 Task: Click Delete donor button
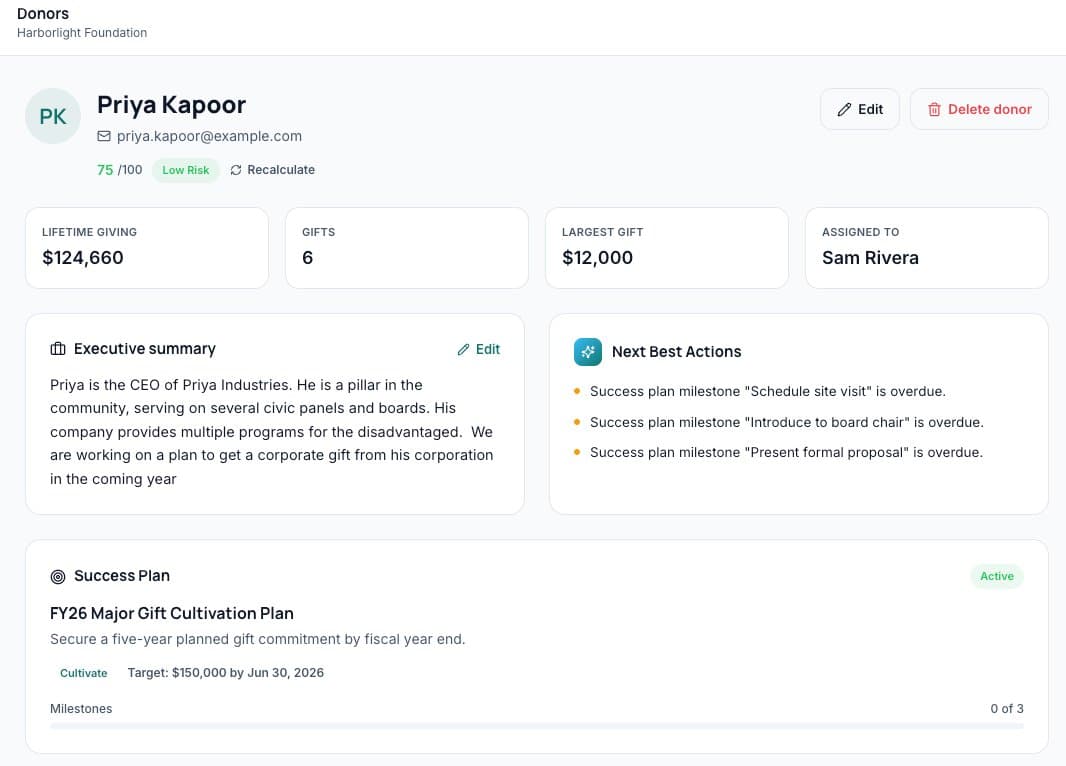coord(979,109)
